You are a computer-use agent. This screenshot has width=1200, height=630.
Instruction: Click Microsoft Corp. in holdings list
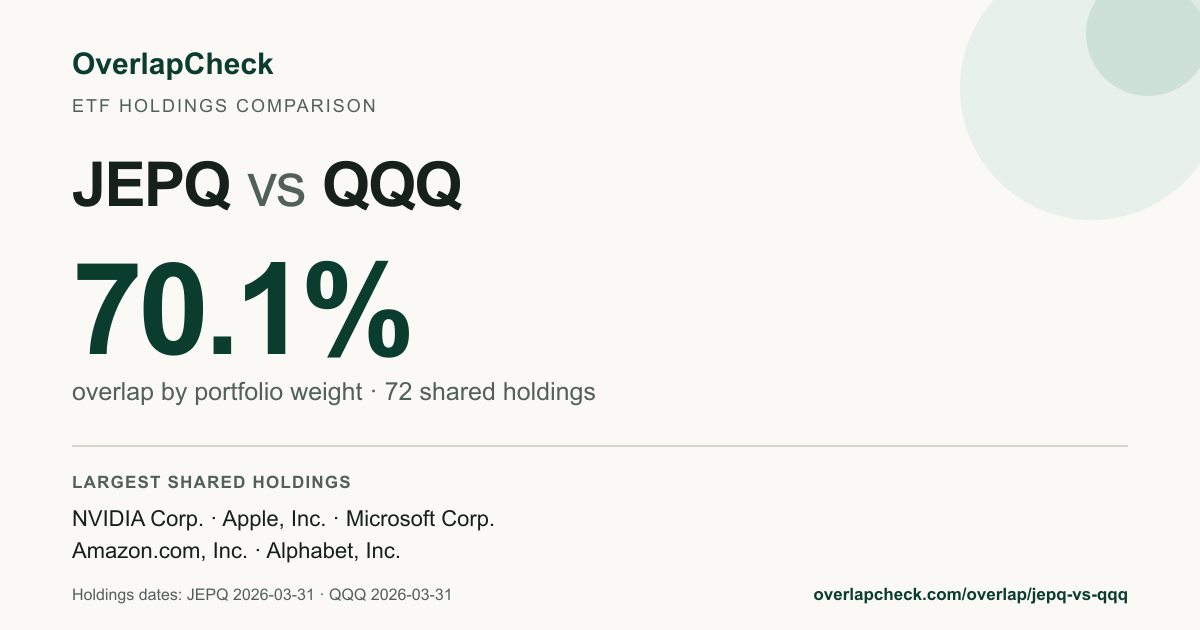420,519
